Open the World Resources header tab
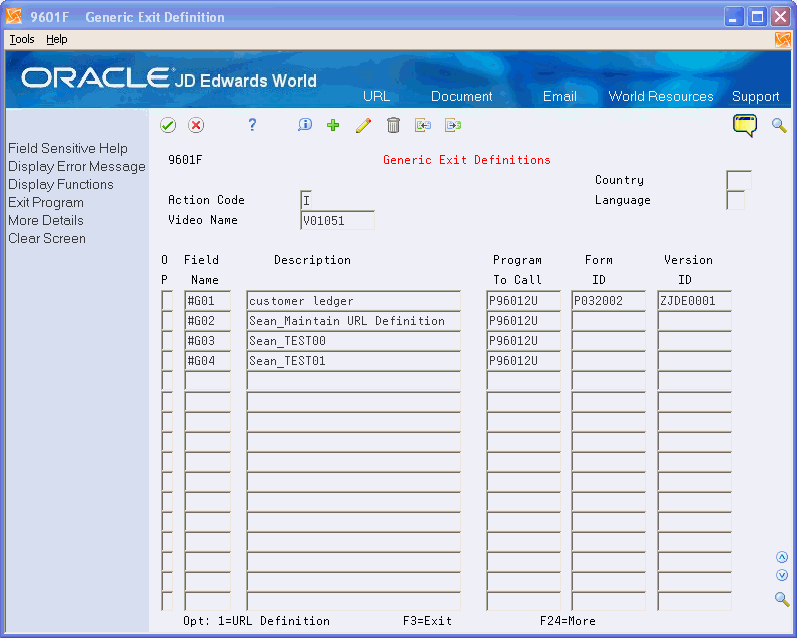 pyautogui.click(x=661, y=96)
